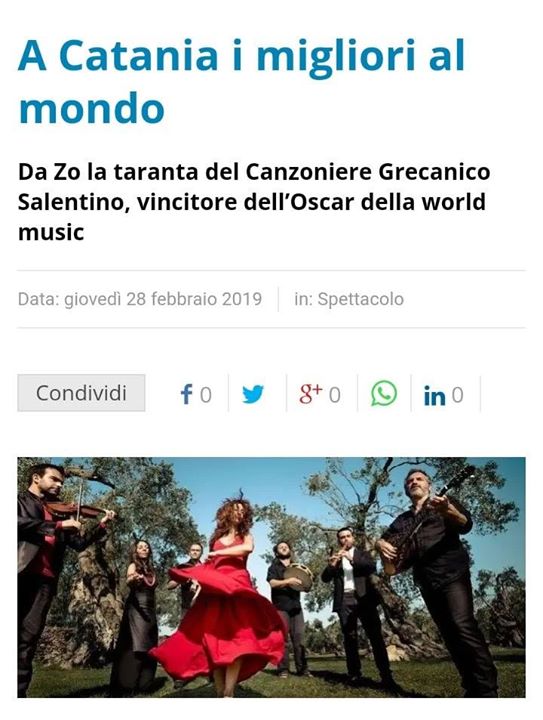Share article via Twitter bird icon
This screenshot has height=720, width=543.
coord(253,394)
